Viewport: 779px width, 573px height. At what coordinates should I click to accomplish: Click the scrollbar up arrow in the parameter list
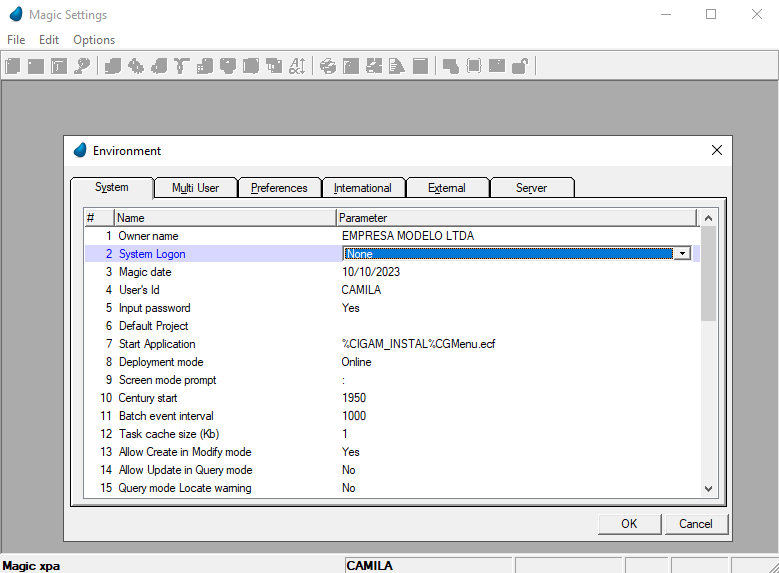(x=708, y=218)
